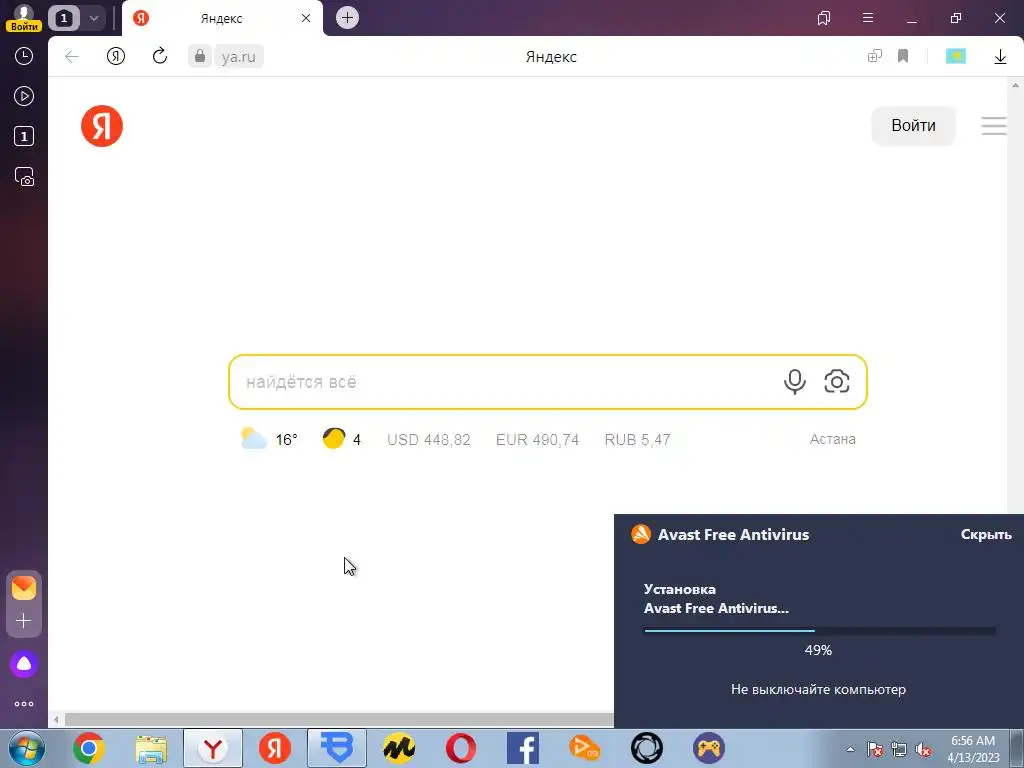Launch Alice voice assistant in sidebar

24,664
